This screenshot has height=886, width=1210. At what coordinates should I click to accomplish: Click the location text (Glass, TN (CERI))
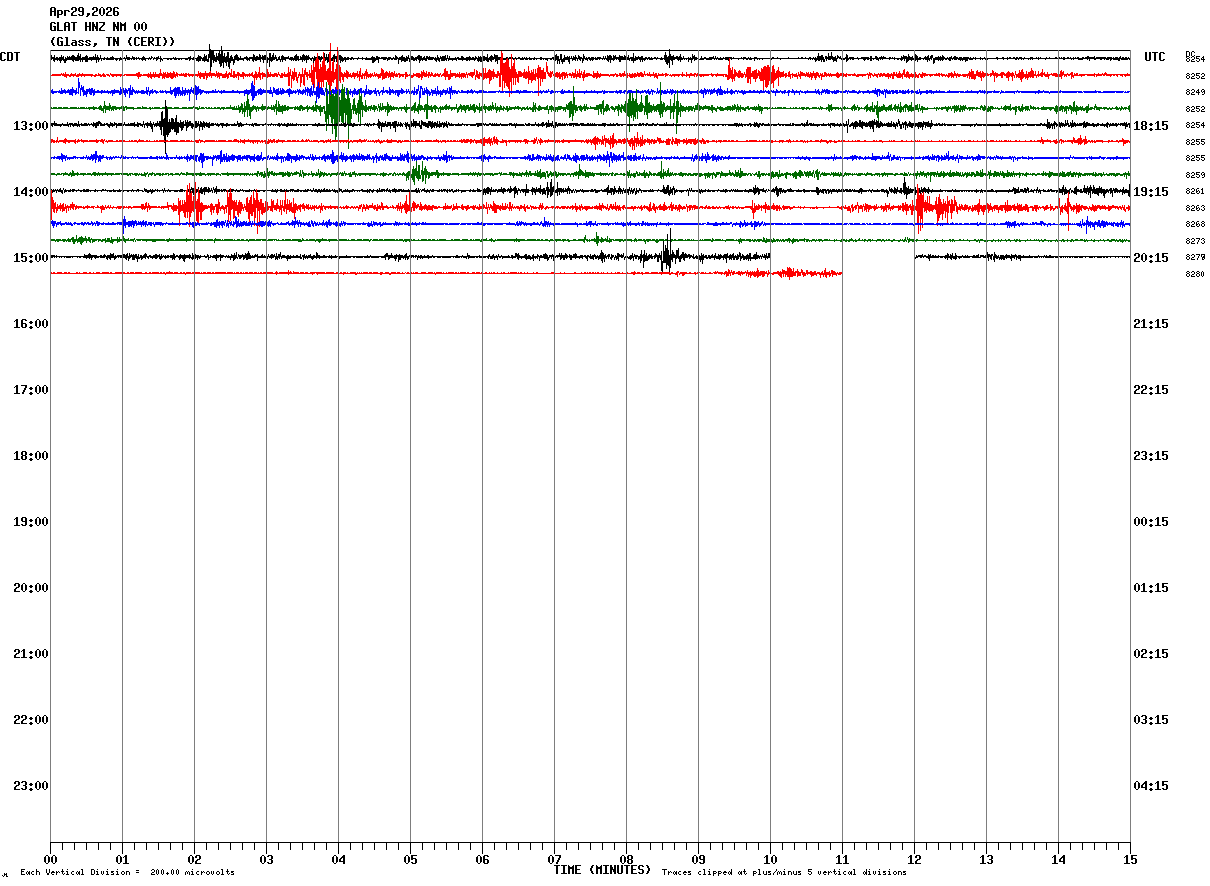112,42
